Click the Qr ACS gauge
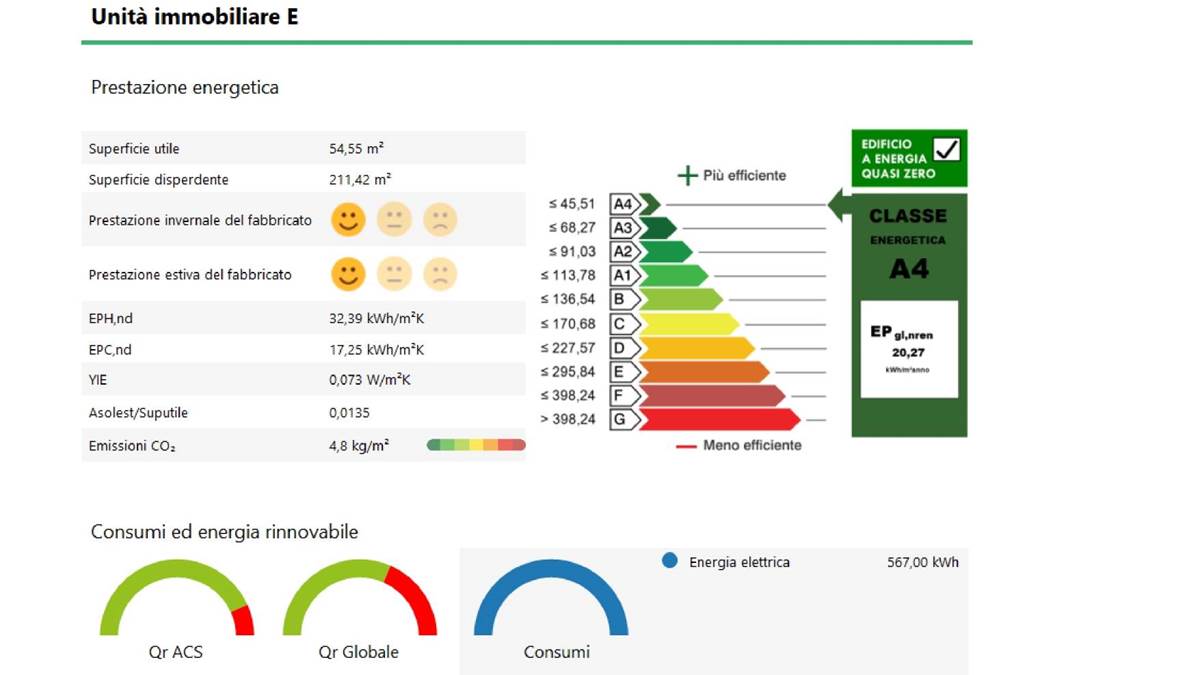This screenshot has height=675, width=1200. [x=177, y=598]
